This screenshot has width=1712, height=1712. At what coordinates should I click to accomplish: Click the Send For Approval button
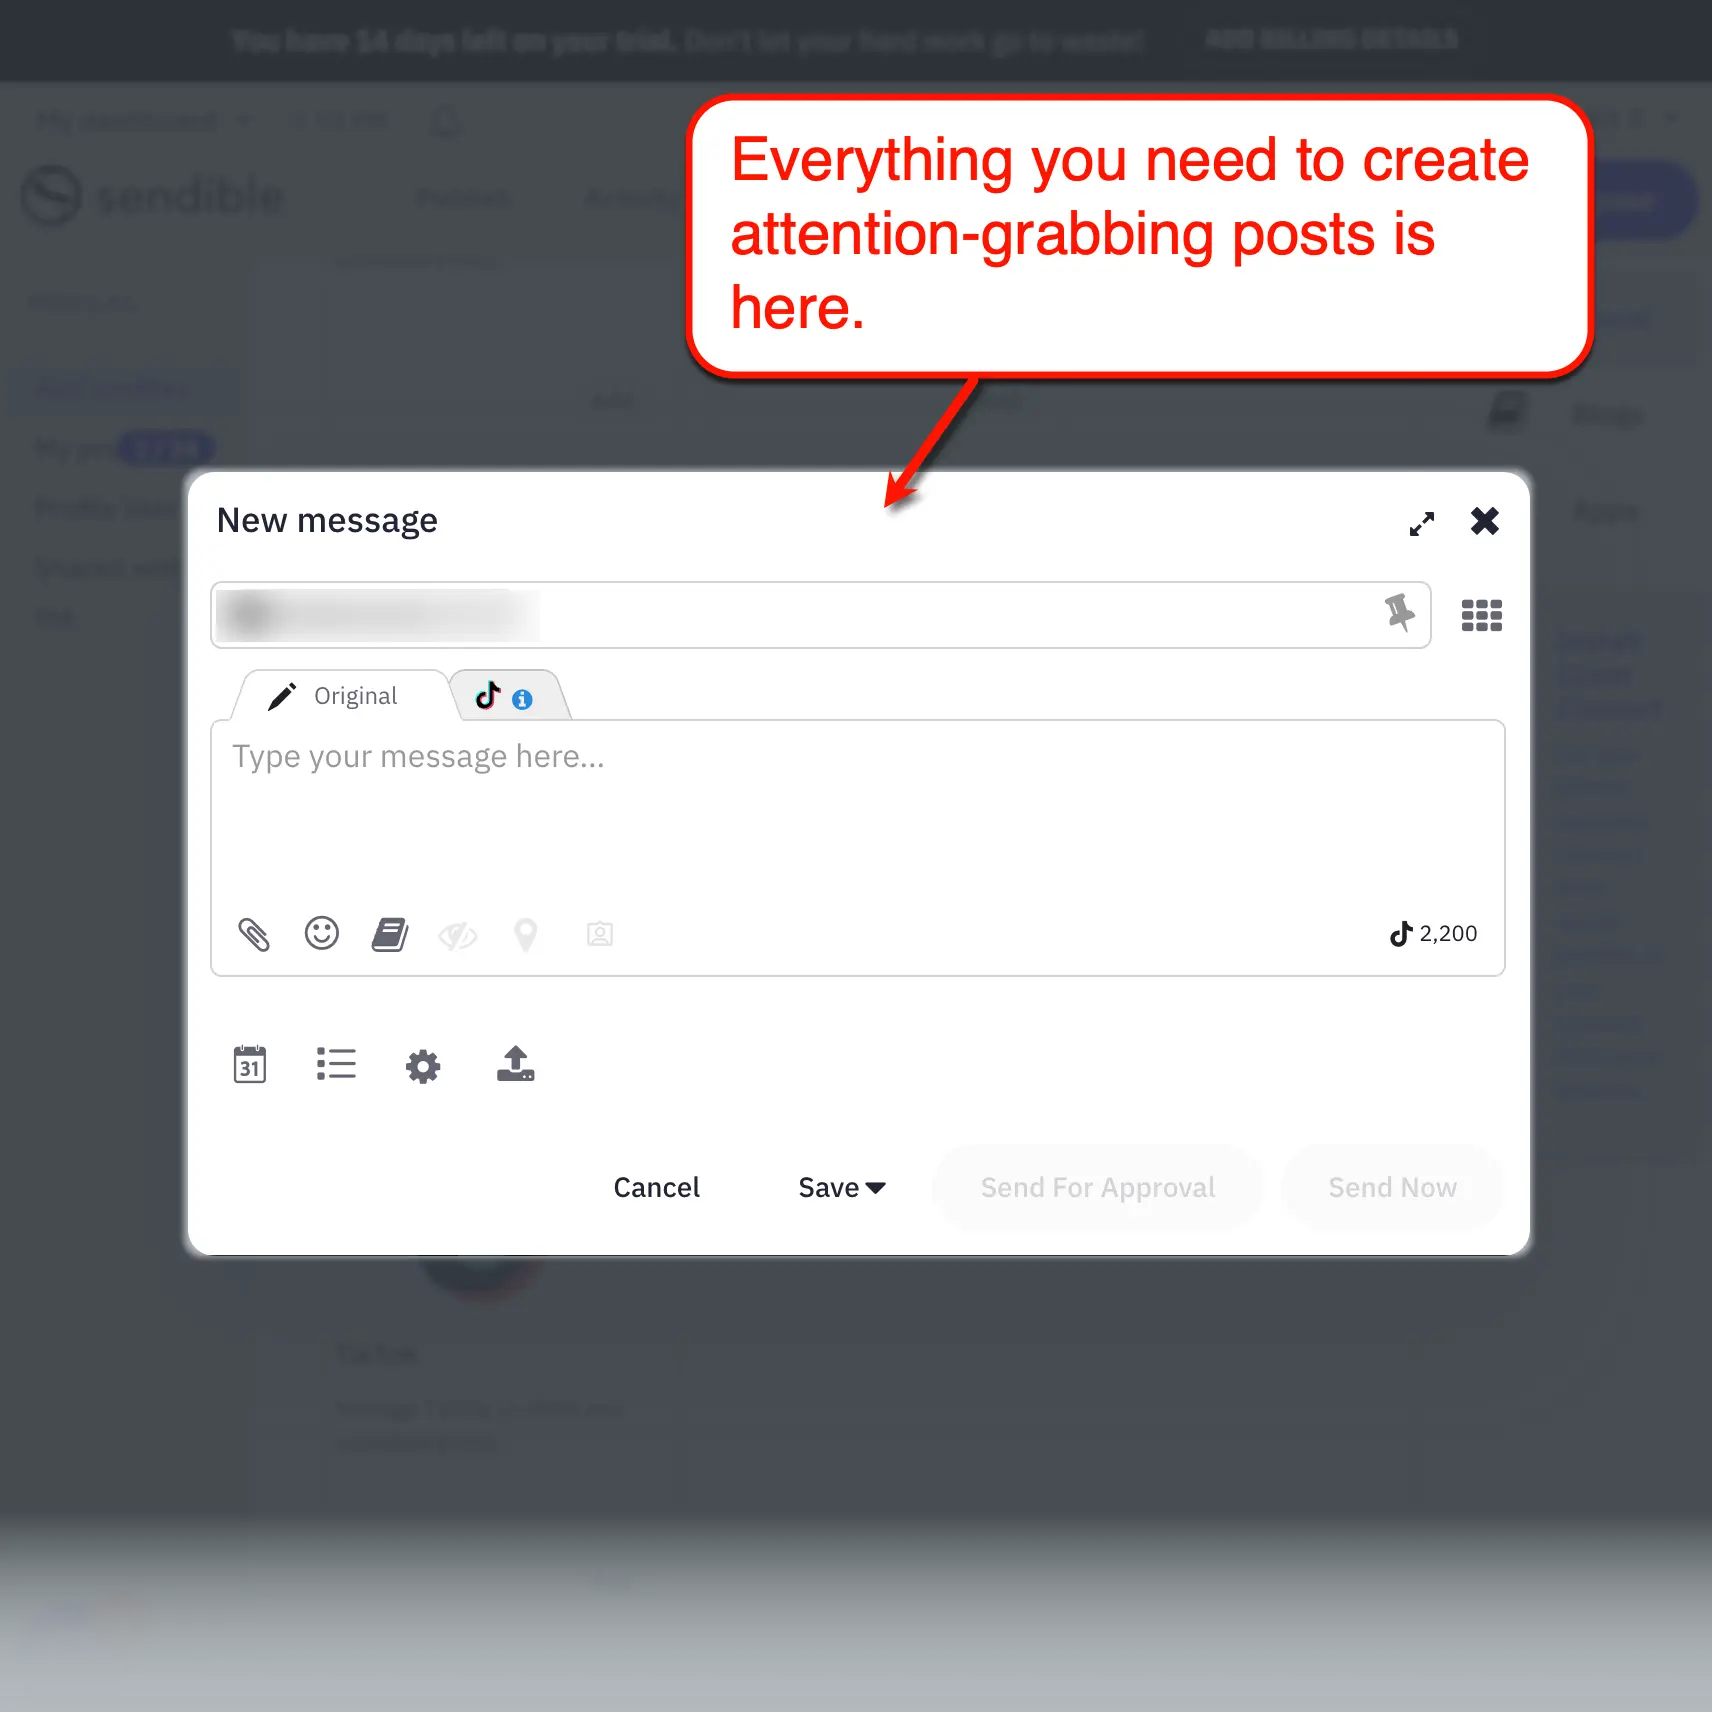(x=1097, y=1187)
